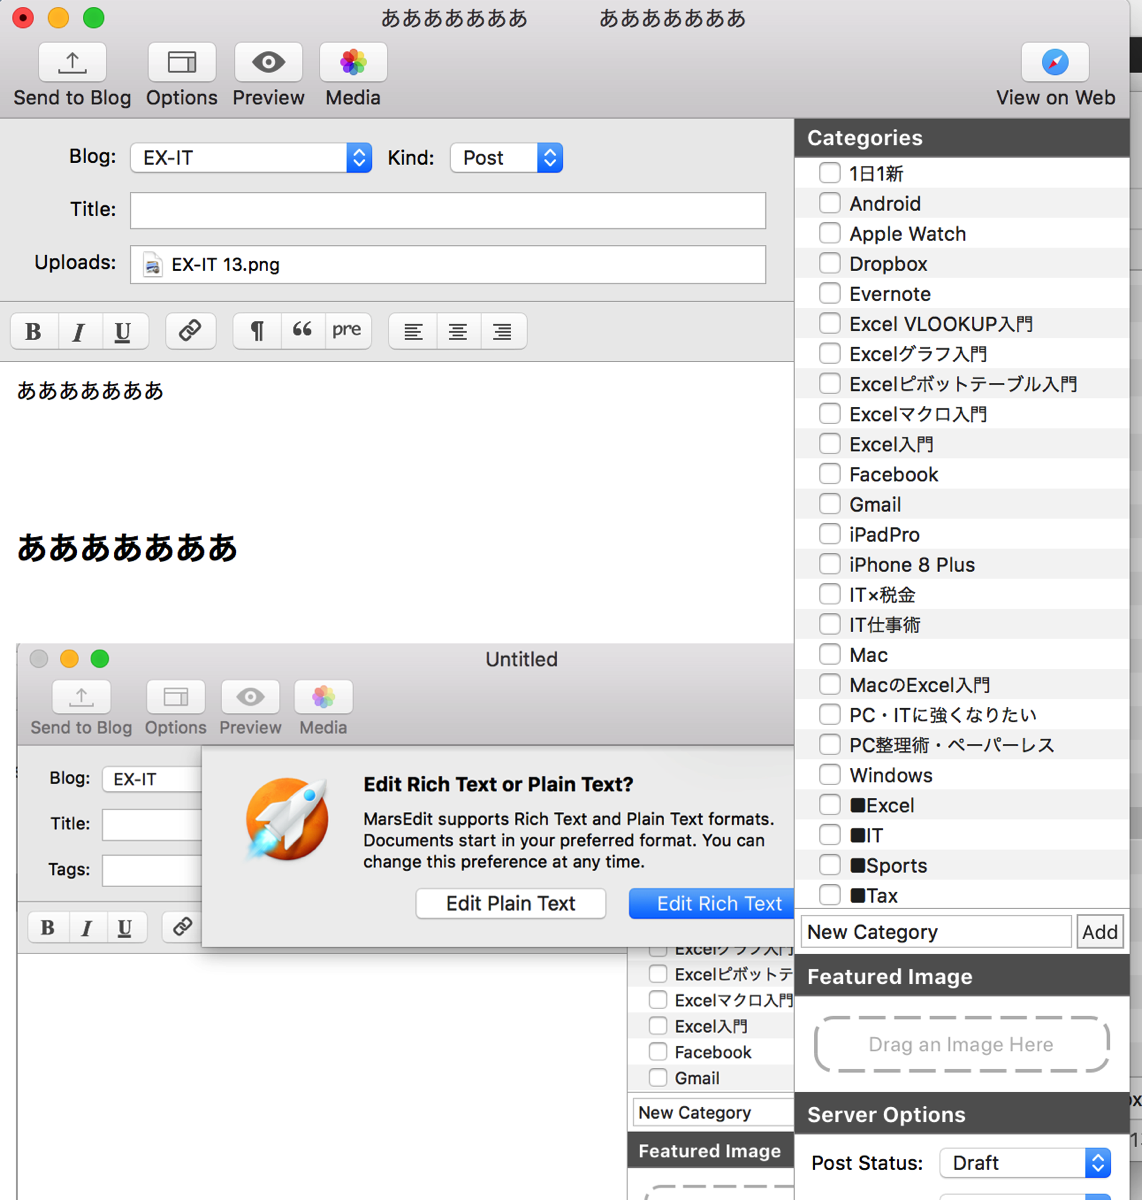The image size is (1142, 1200).
Task: Open the Blog EX-IT dropdown
Action: tap(251, 158)
